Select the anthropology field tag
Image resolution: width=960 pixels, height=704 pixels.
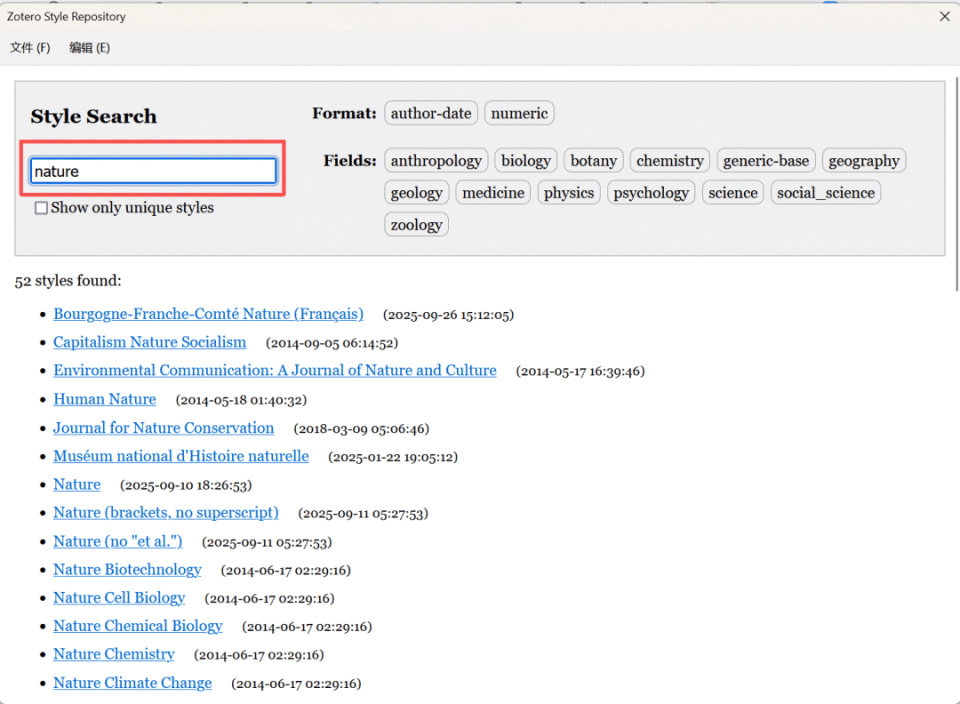coord(436,160)
